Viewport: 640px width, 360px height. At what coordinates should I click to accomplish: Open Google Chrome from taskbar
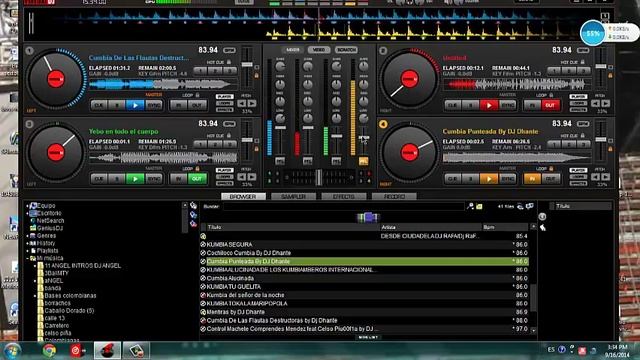pos(49,351)
